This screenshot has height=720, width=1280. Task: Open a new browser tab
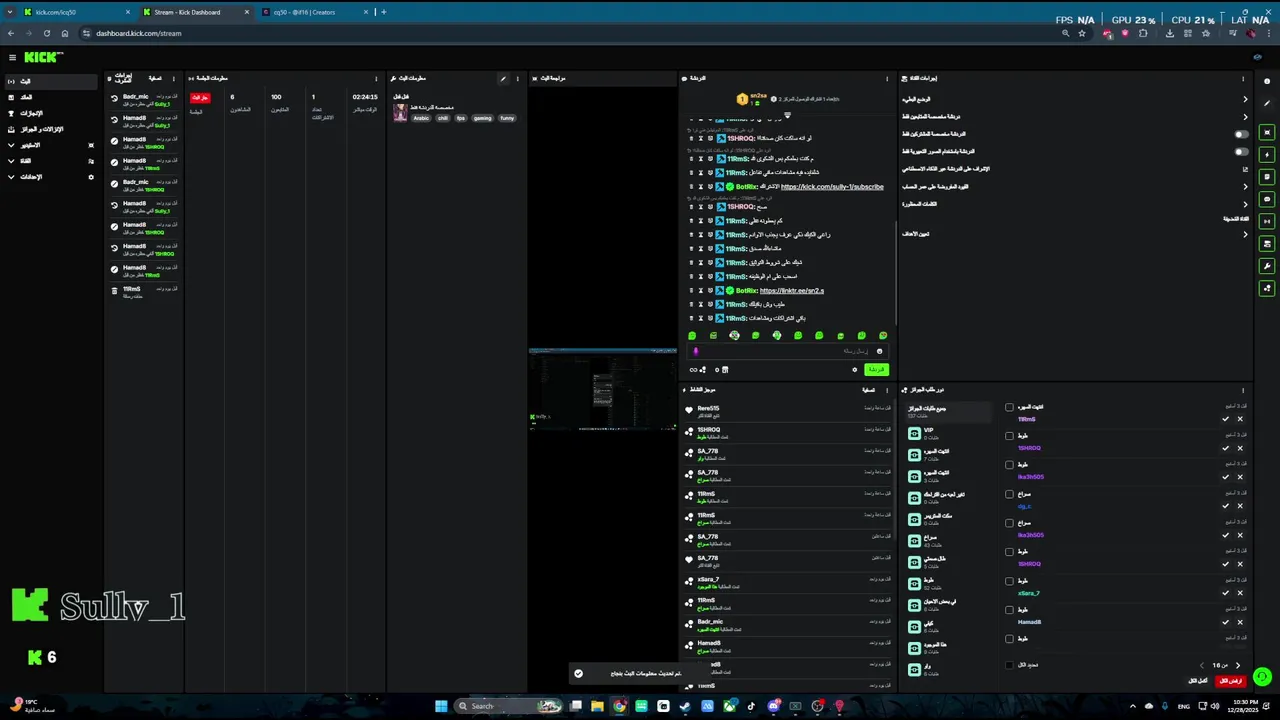[383, 12]
